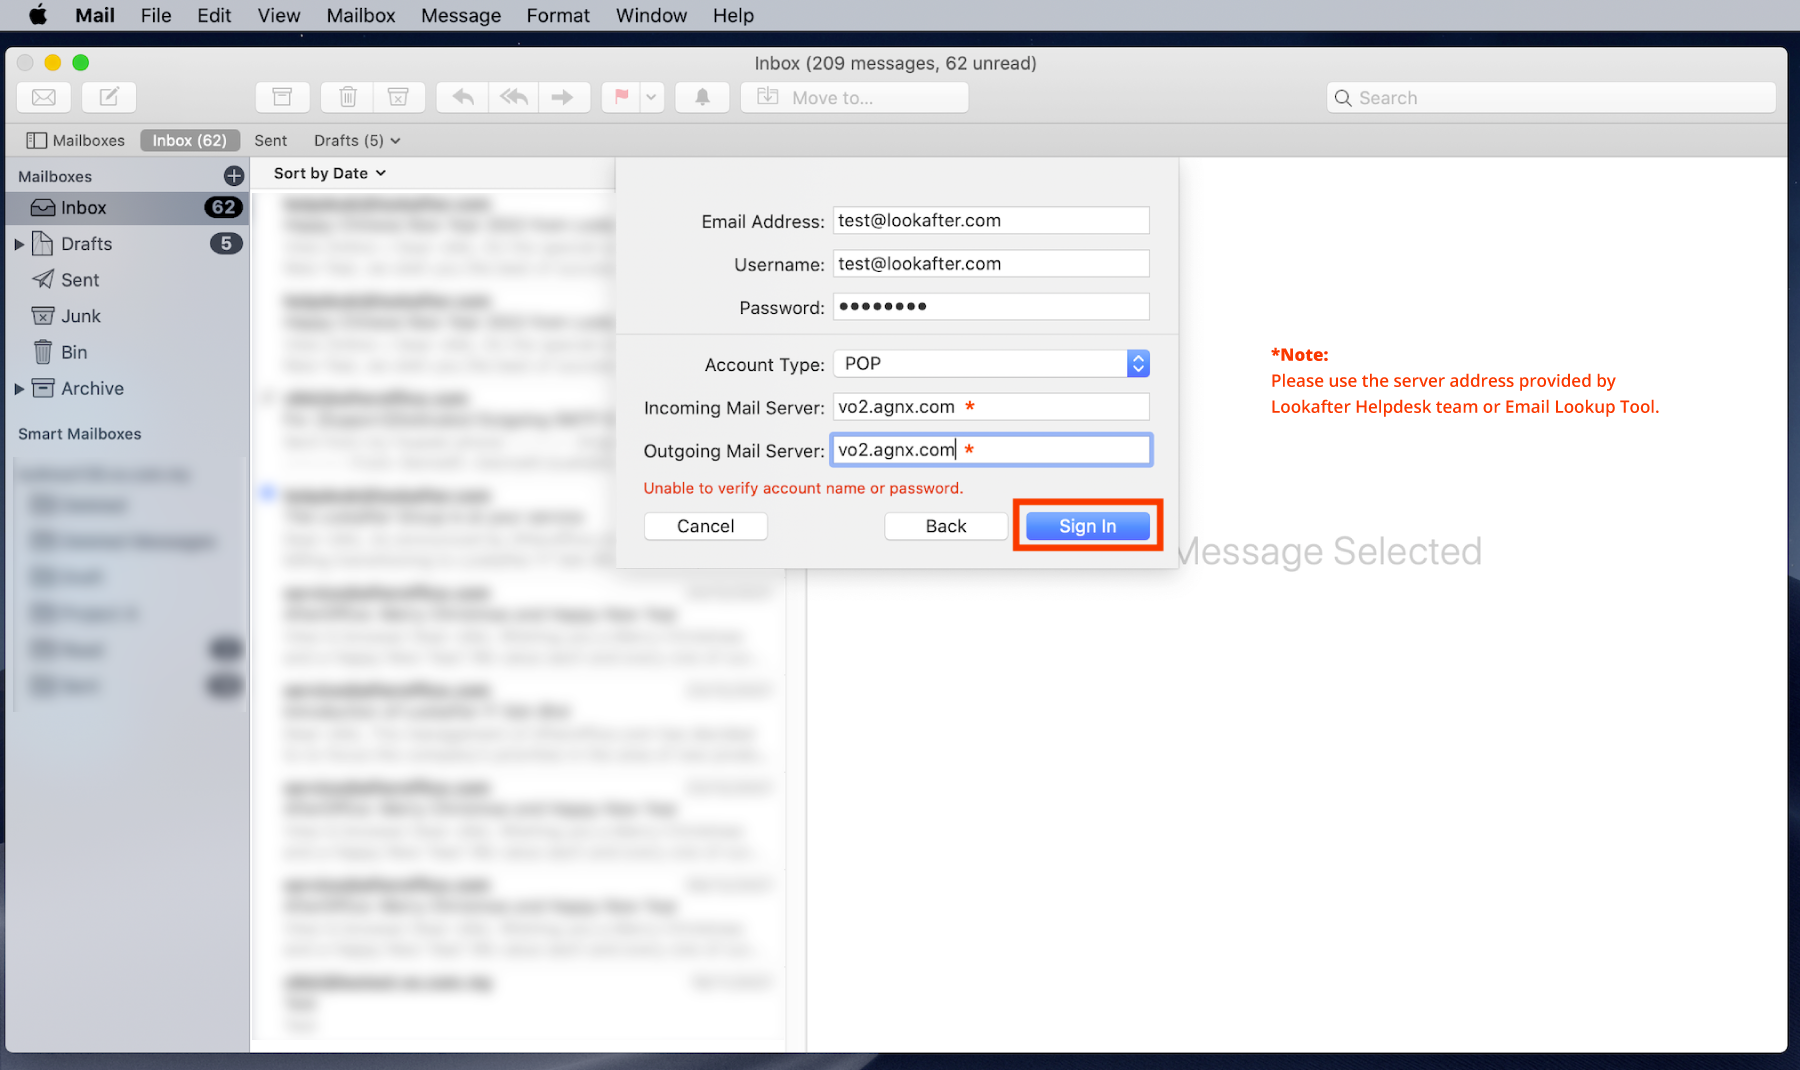Click the Forward arrow icon

[x=563, y=97]
